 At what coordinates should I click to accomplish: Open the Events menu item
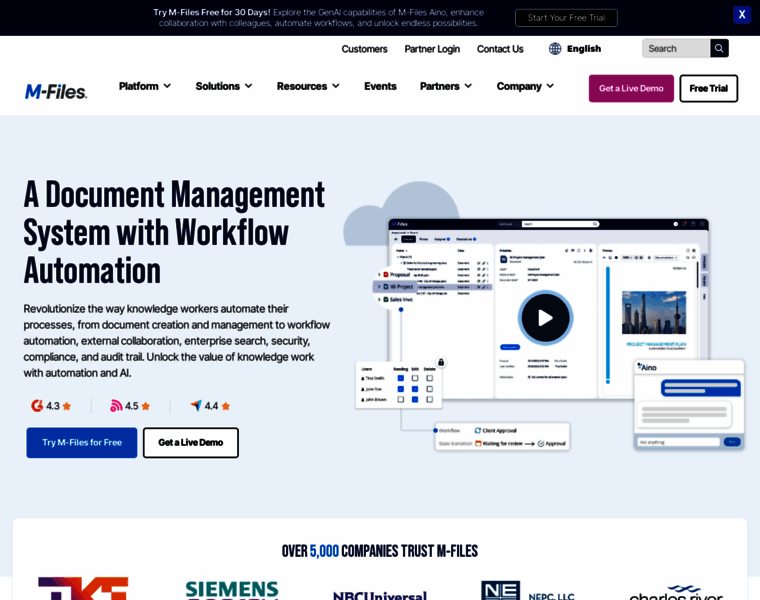pyautogui.click(x=380, y=86)
